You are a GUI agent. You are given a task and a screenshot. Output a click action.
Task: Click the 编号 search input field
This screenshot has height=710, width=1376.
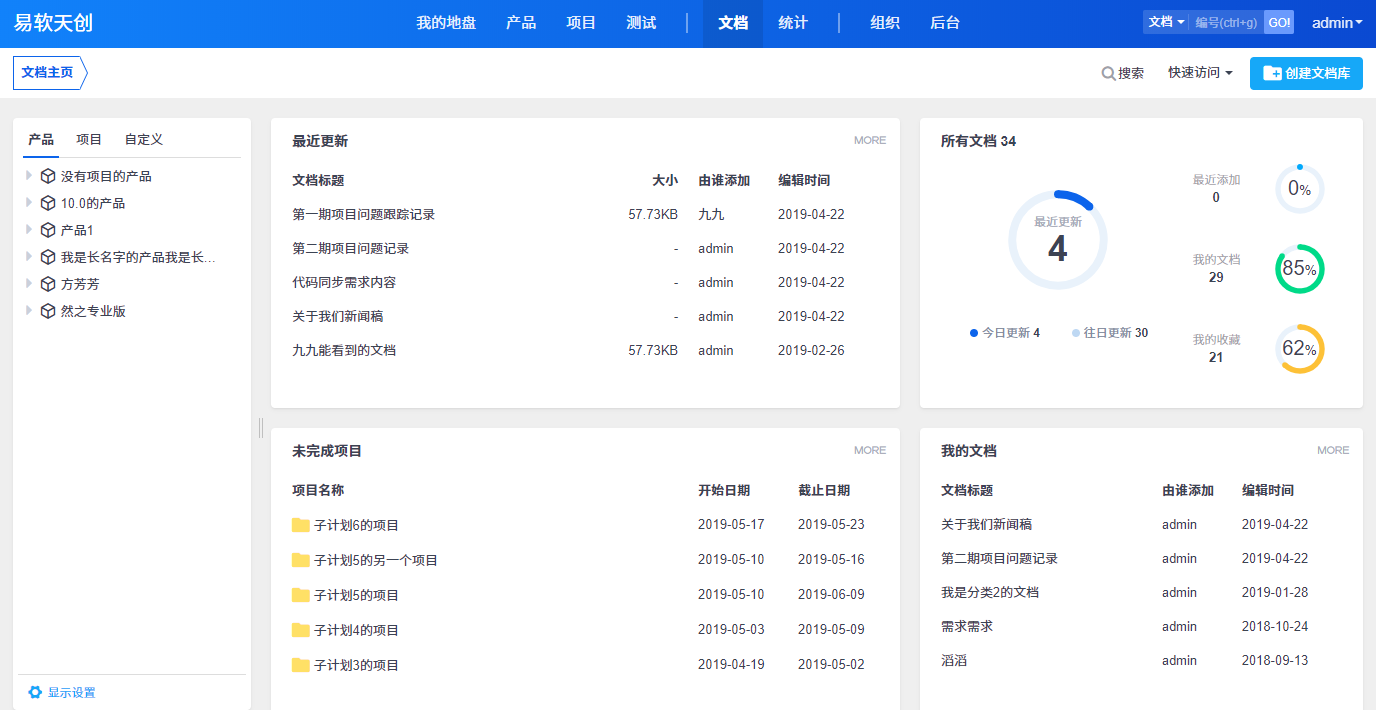[1227, 22]
